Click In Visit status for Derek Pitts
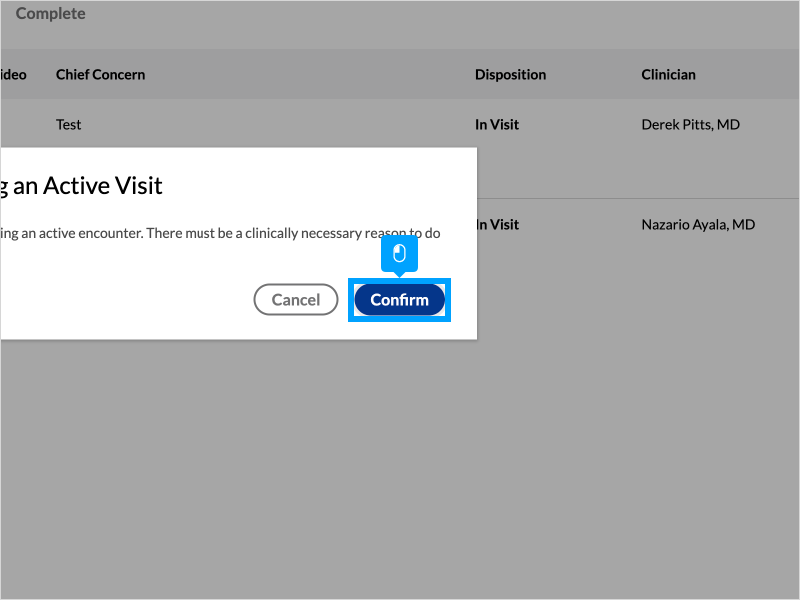This screenshot has width=800, height=600. 497,125
